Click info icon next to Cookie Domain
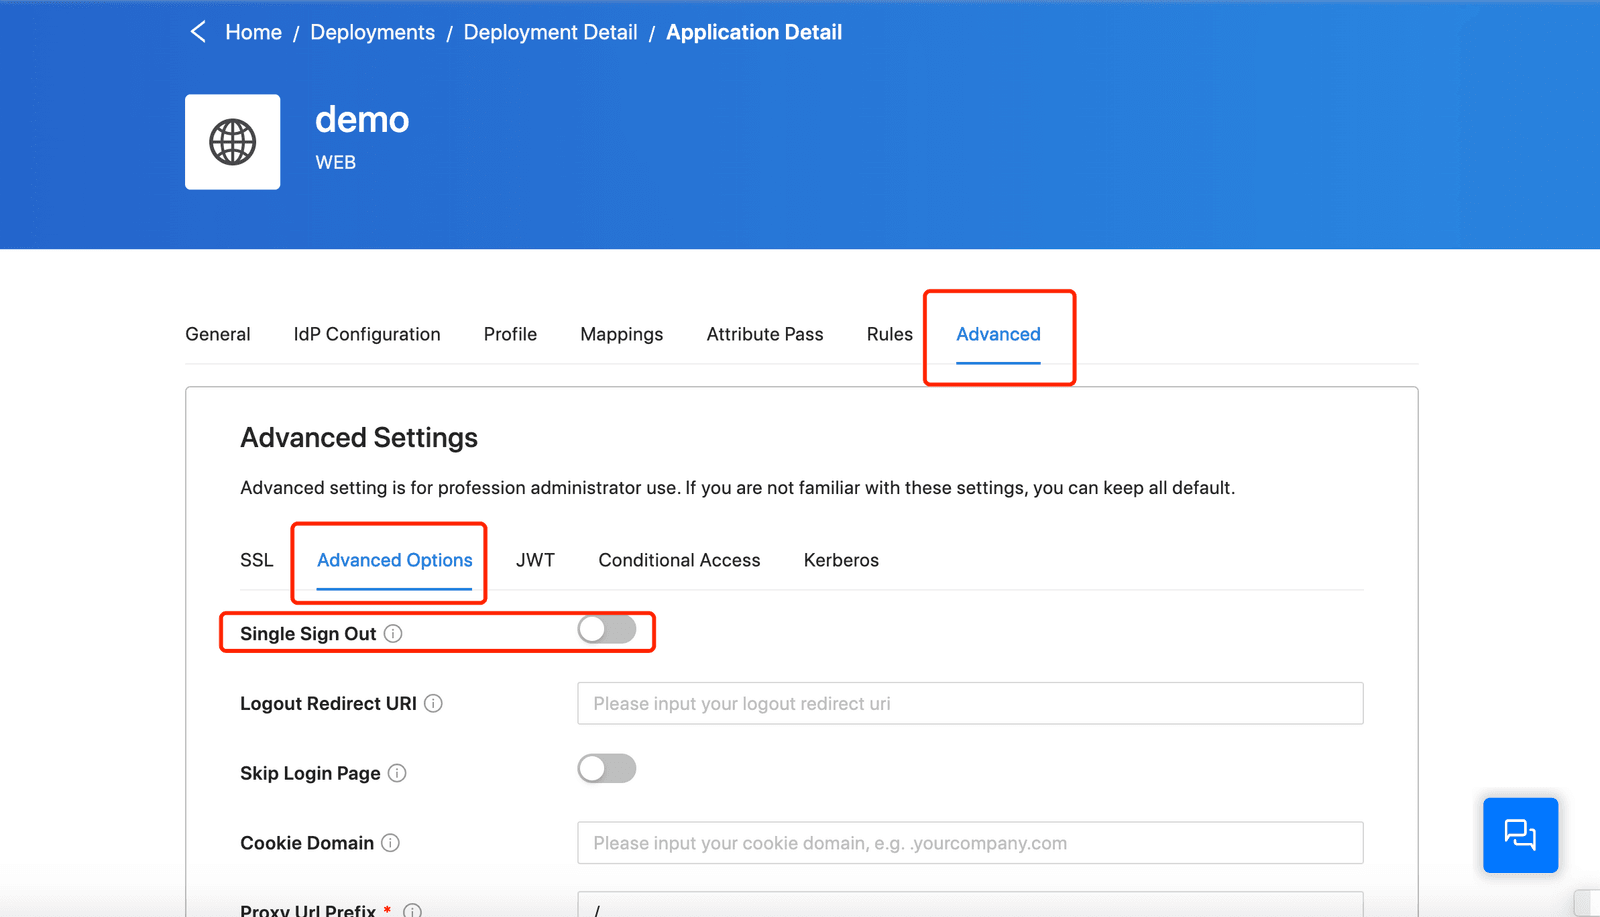 coord(391,843)
